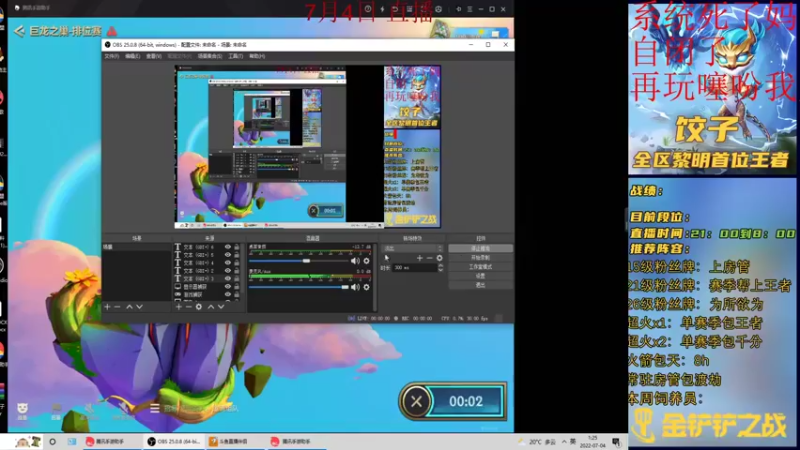Move source down arrow in Sources panel
The width and height of the screenshot is (800, 450).
tap(221, 307)
